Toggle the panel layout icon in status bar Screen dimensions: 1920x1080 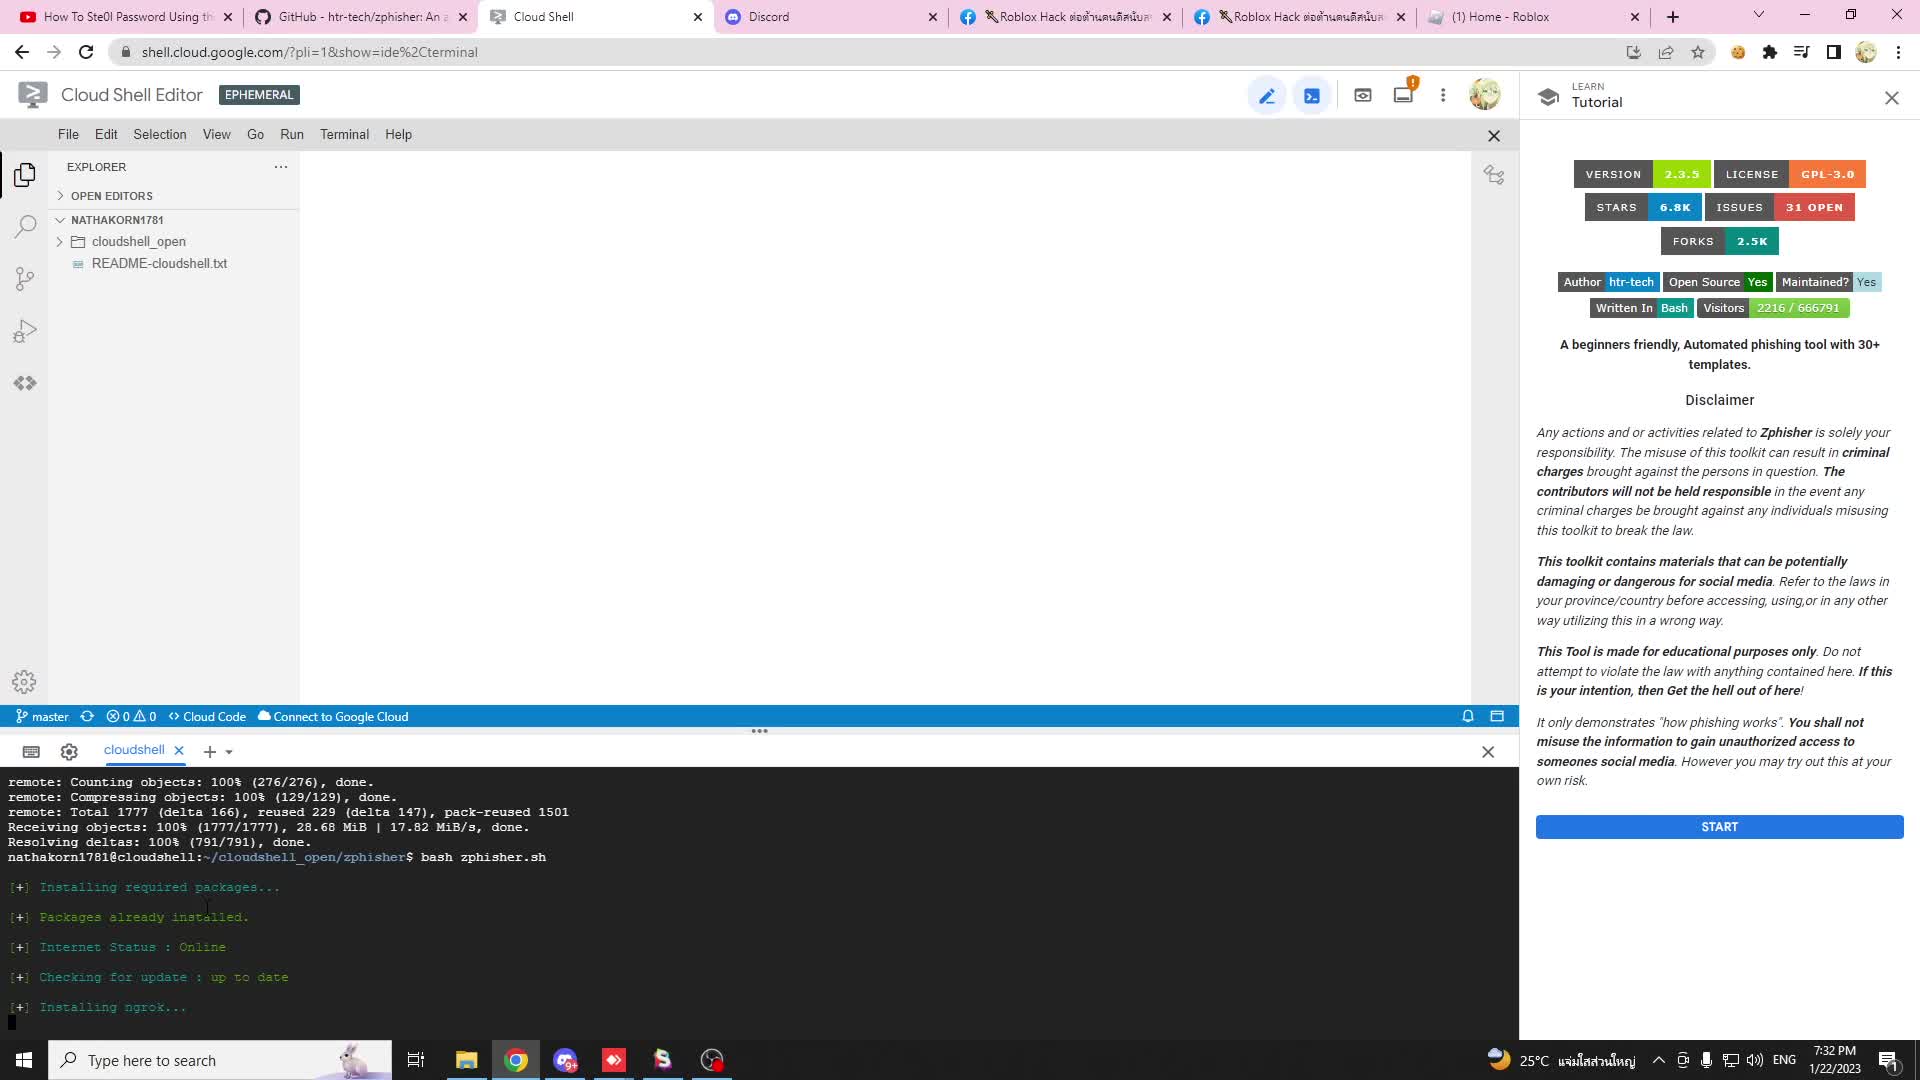(x=1497, y=716)
